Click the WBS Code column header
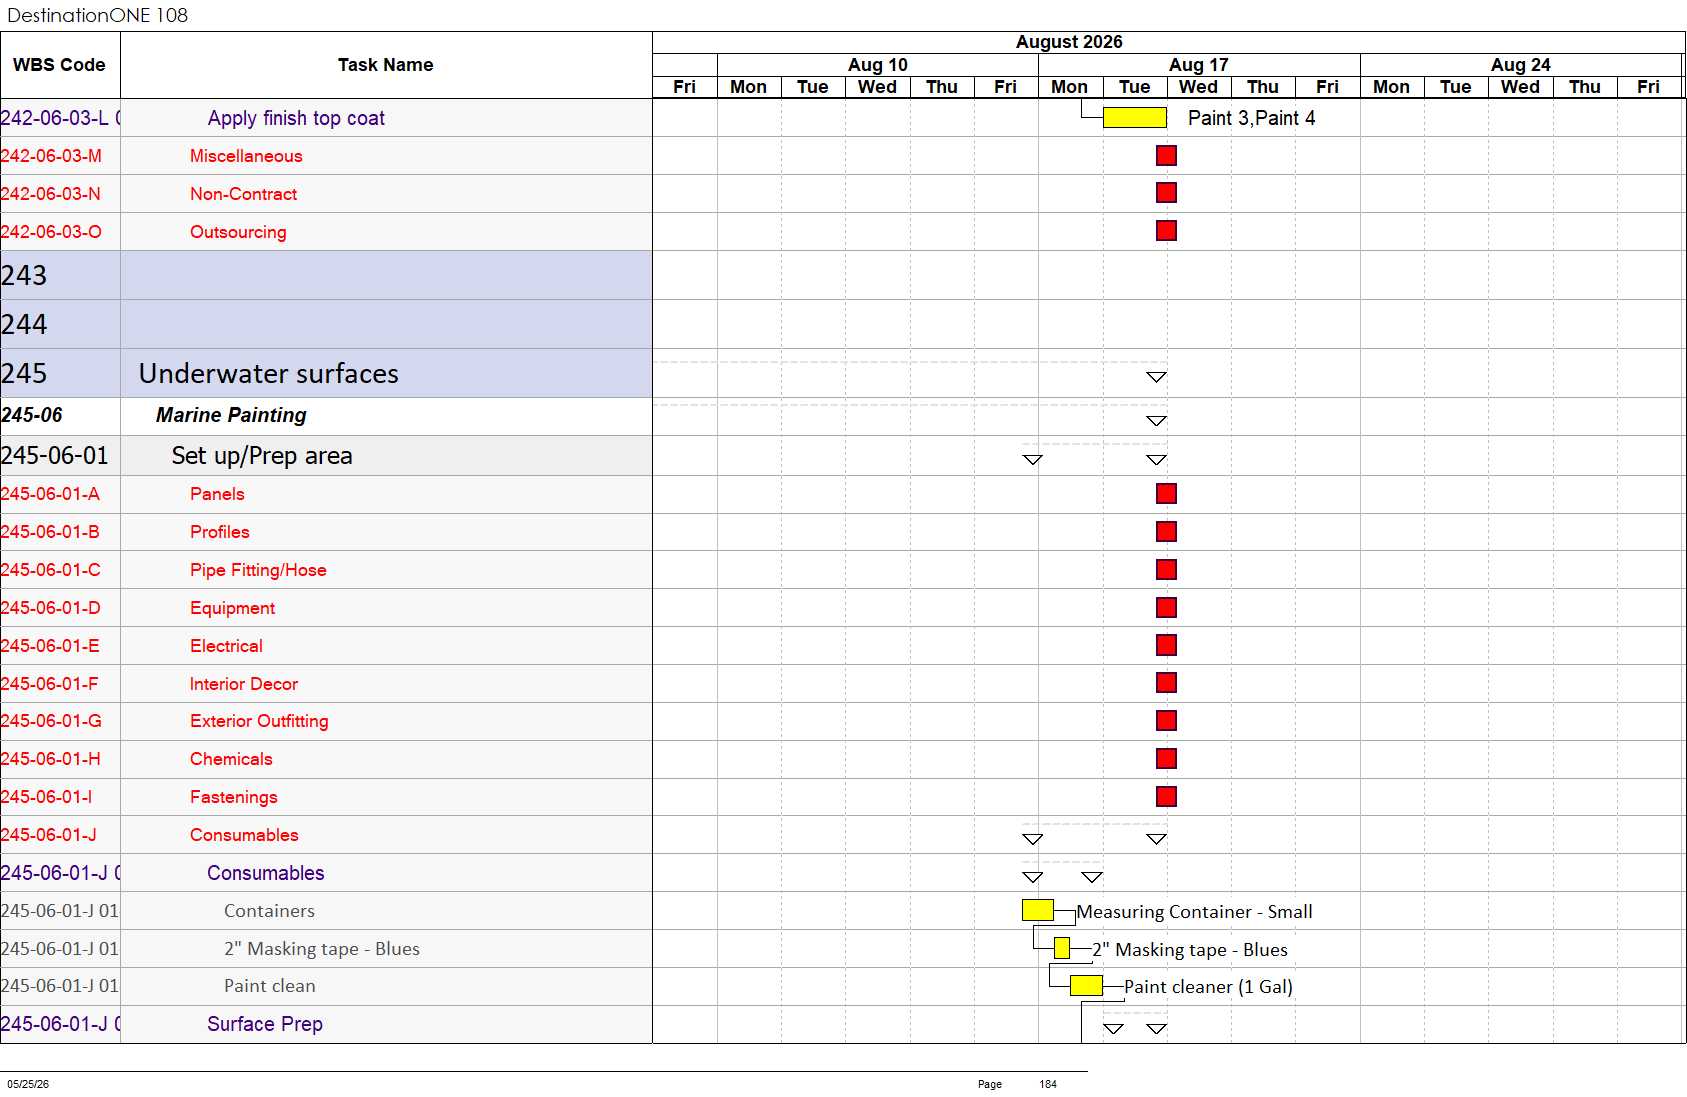This screenshot has height=1097, width=1687. 60,65
